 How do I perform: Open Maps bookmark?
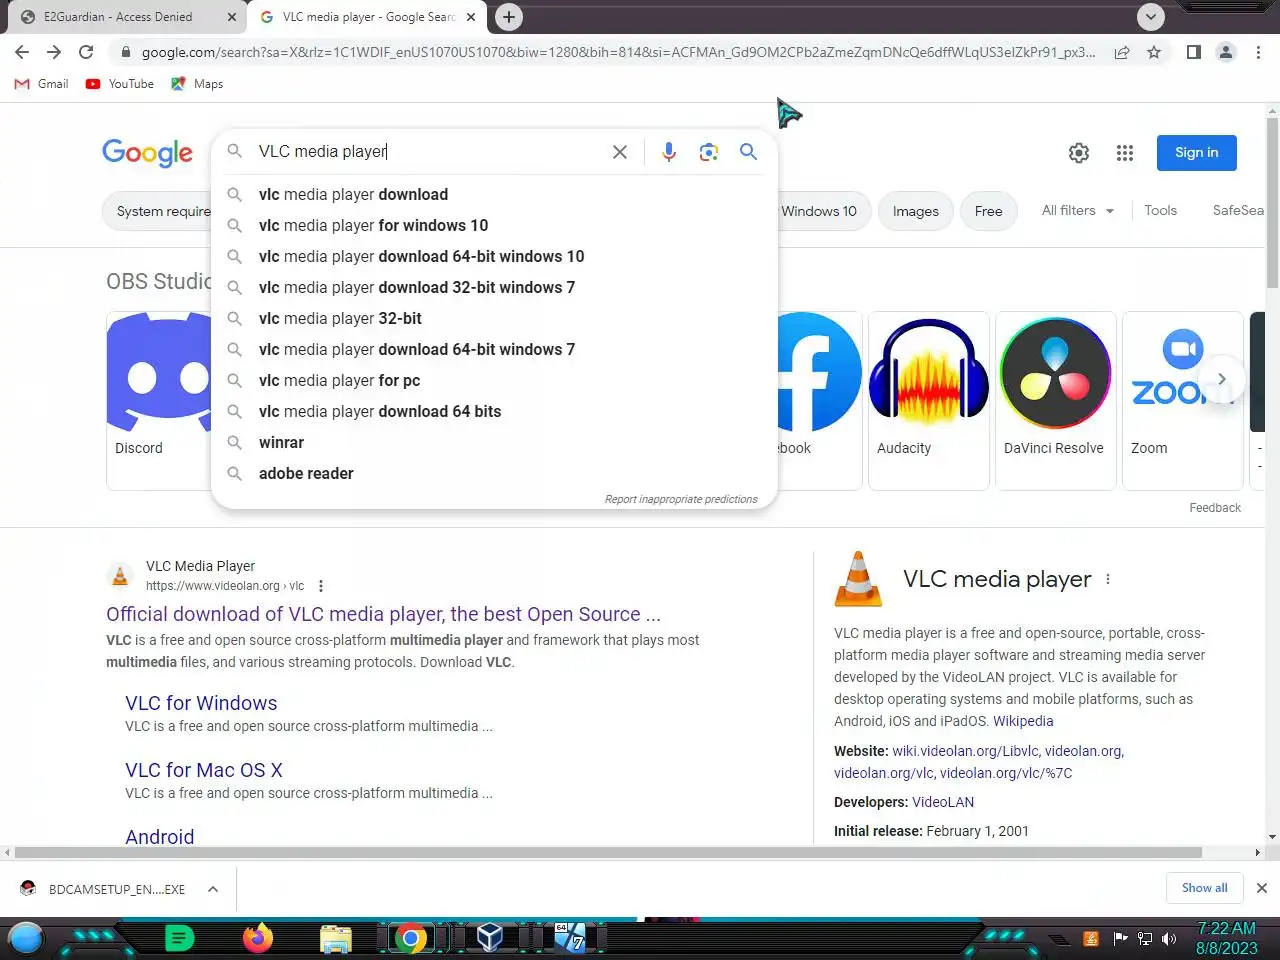pos(197,84)
